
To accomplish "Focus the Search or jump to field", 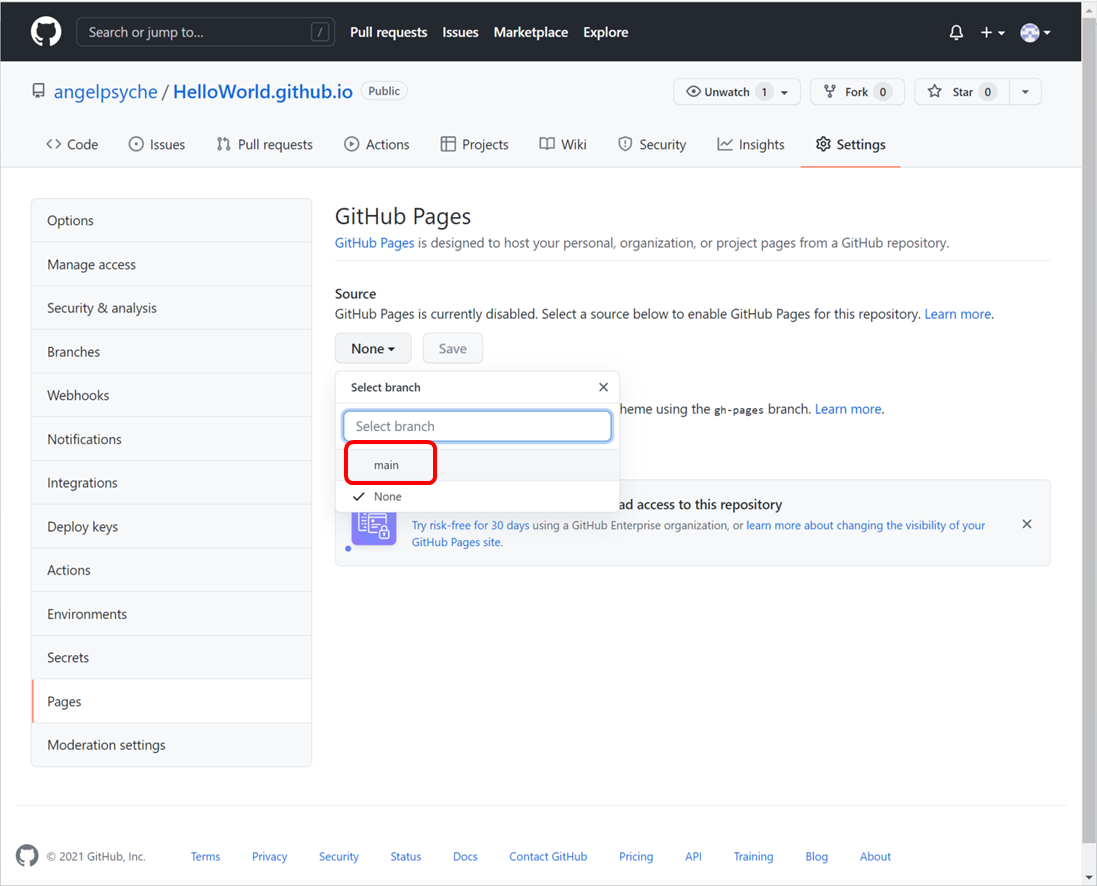I will point(205,32).
